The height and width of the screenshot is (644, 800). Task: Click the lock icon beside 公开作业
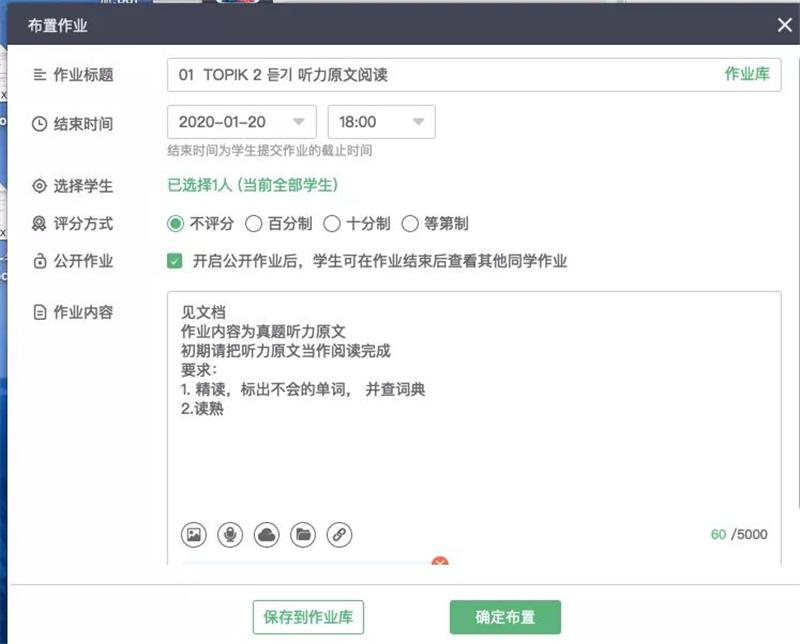point(39,260)
